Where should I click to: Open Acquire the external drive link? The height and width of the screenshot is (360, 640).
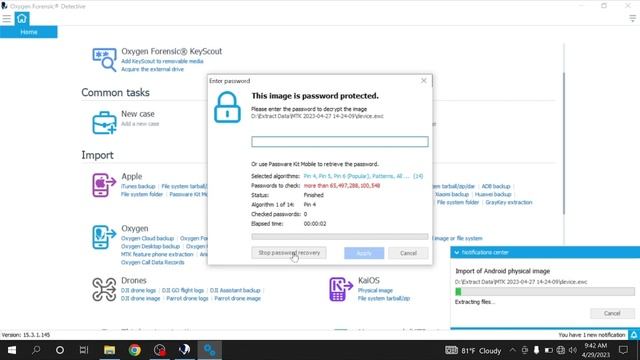tap(152, 69)
